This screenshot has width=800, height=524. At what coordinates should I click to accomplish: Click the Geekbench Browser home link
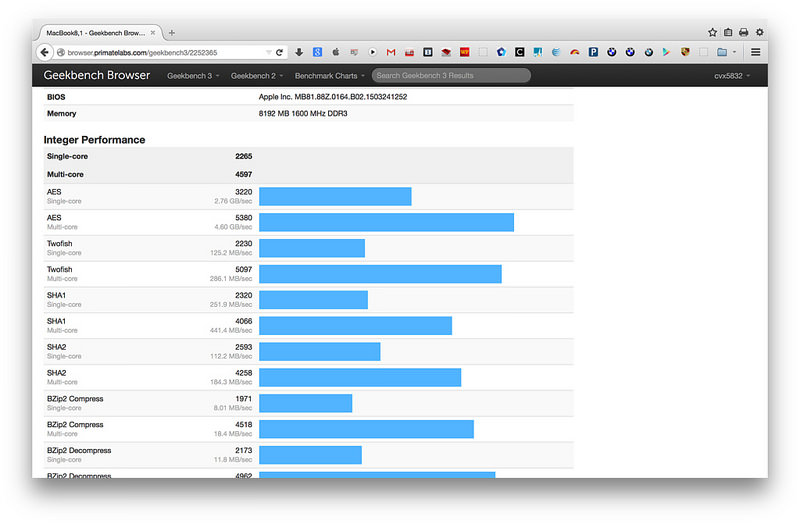click(x=96, y=75)
